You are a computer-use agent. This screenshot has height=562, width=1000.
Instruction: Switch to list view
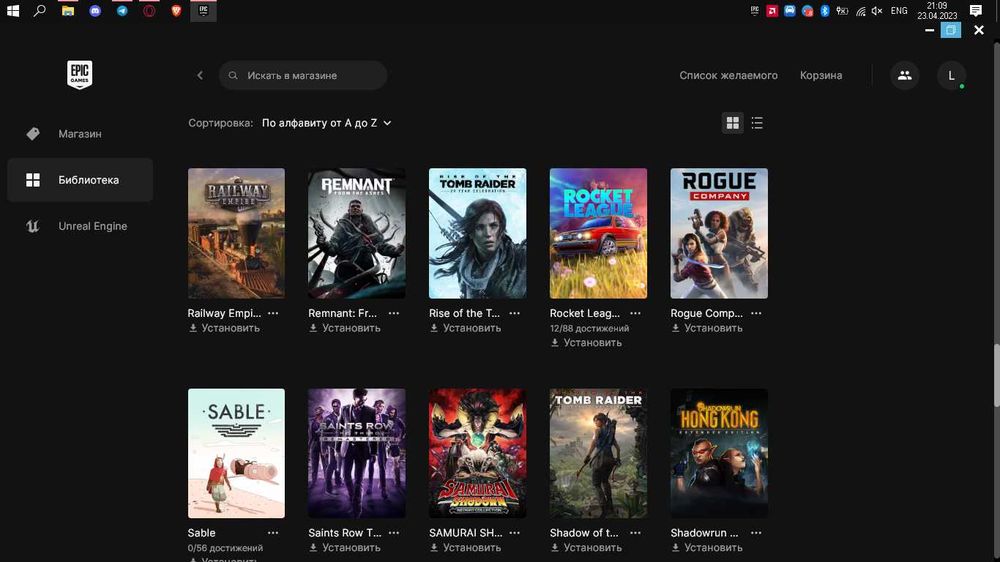(x=757, y=122)
